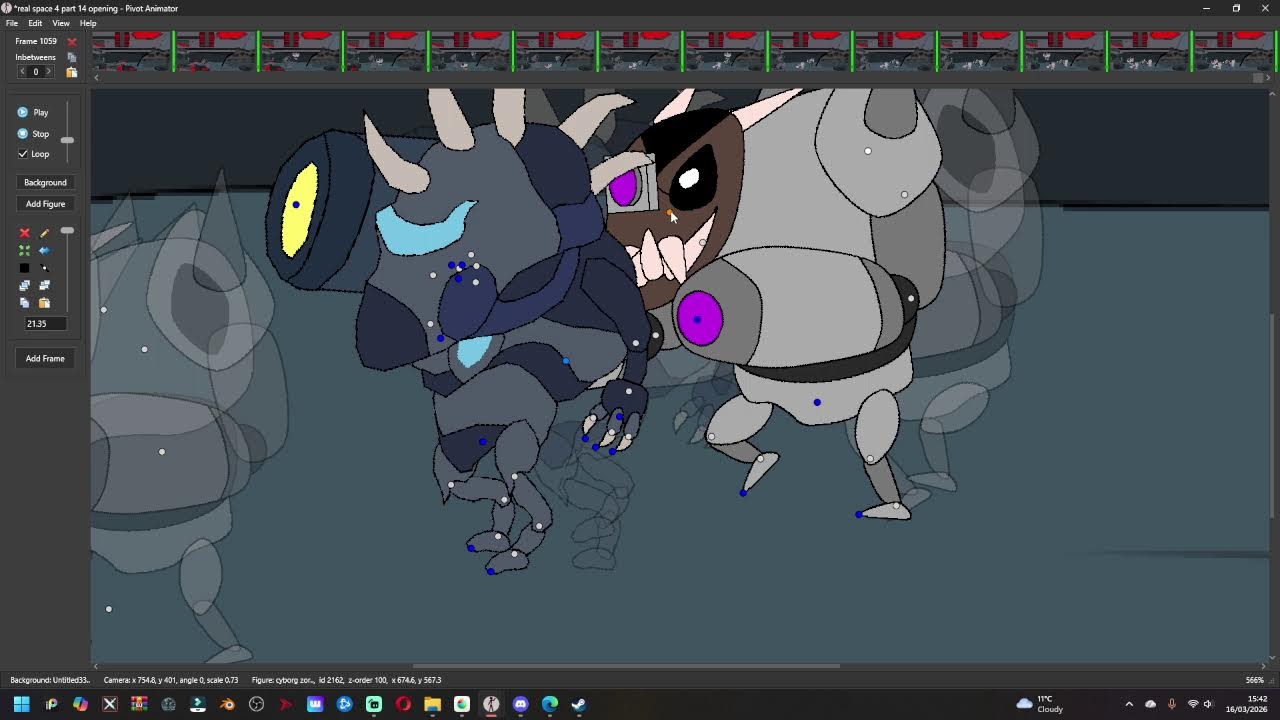Open Copilot from taskbar
1280x720 pixels.
click(x=80, y=704)
